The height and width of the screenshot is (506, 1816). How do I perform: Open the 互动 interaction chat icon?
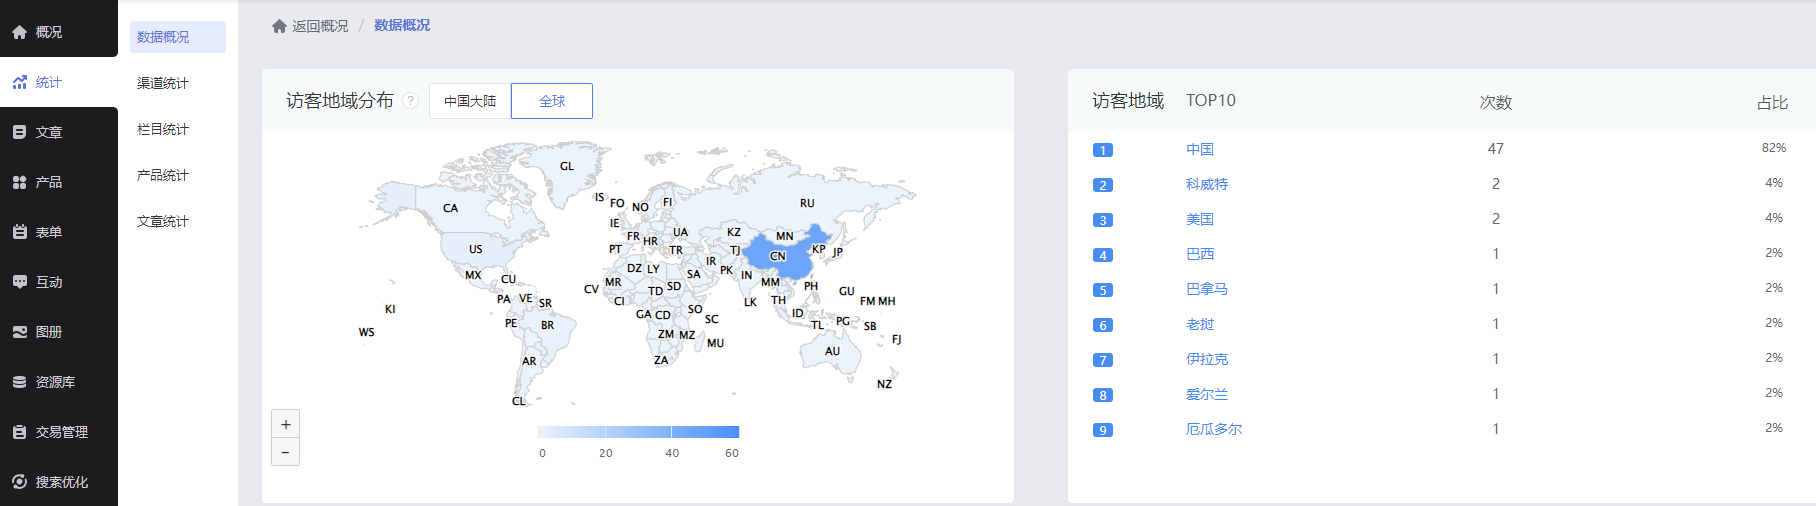(19, 282)
